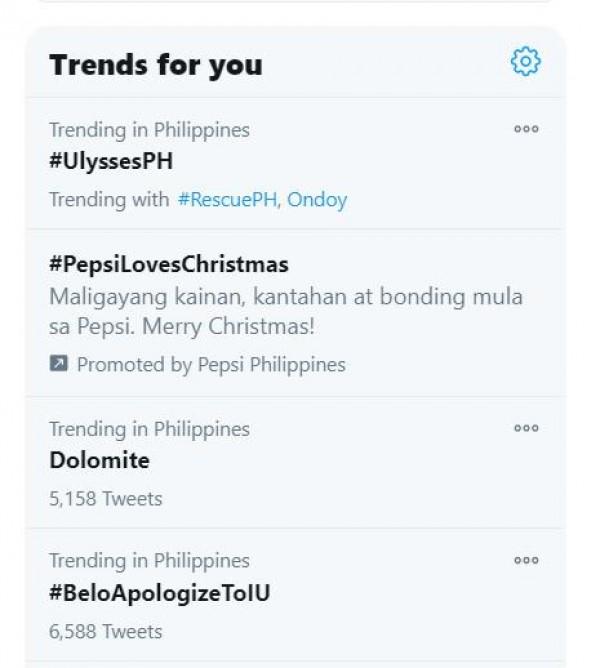Click the 5,158 Tweets count
The height and width of the screenshot is (668, 600).
click(x=105, y=498)
